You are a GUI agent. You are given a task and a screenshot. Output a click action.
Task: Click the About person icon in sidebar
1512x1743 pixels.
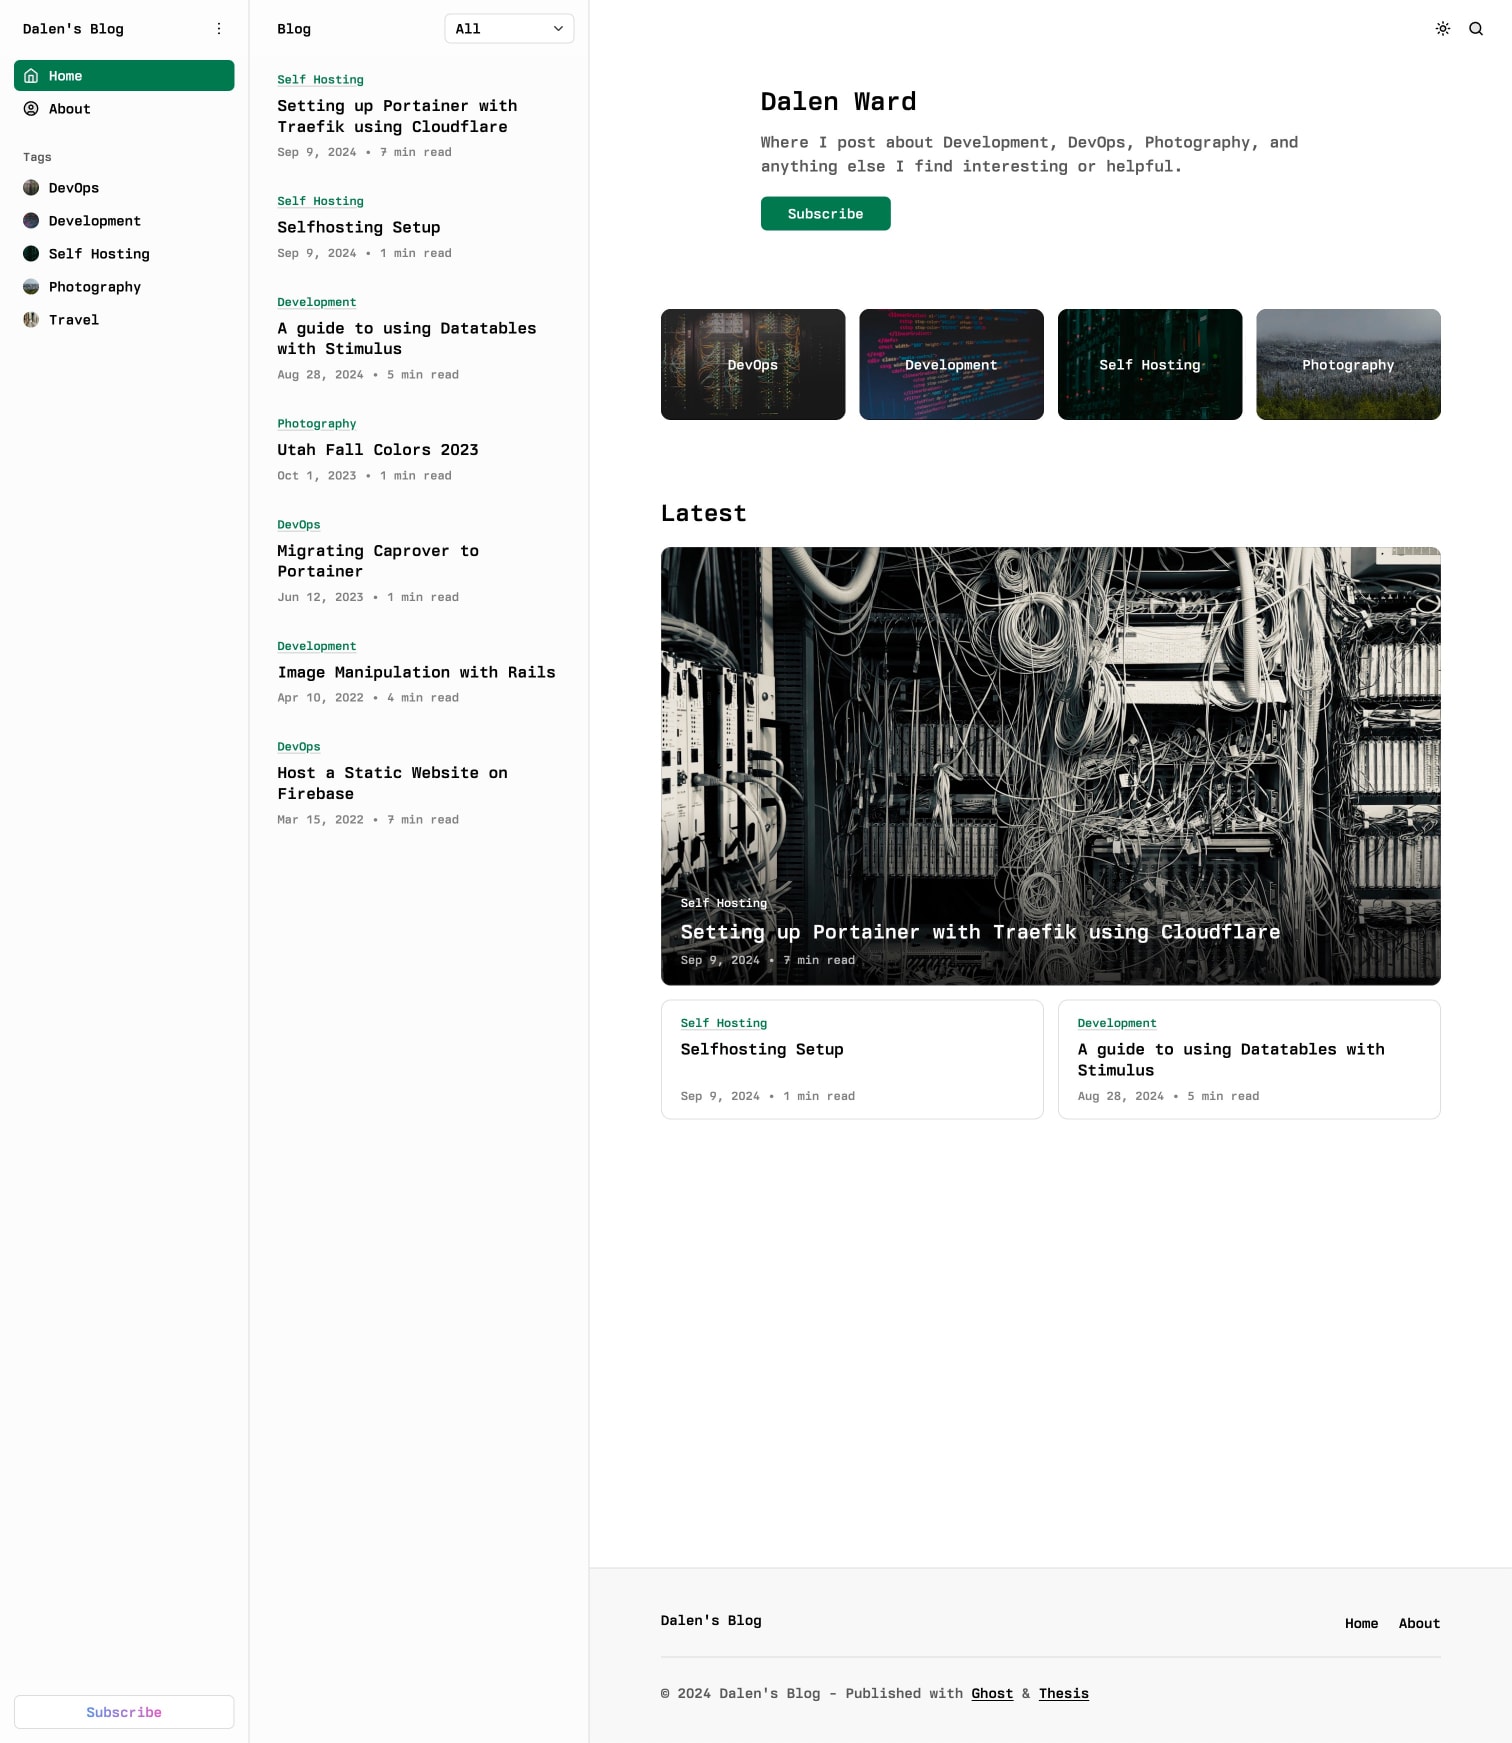(x=31, y=109)
